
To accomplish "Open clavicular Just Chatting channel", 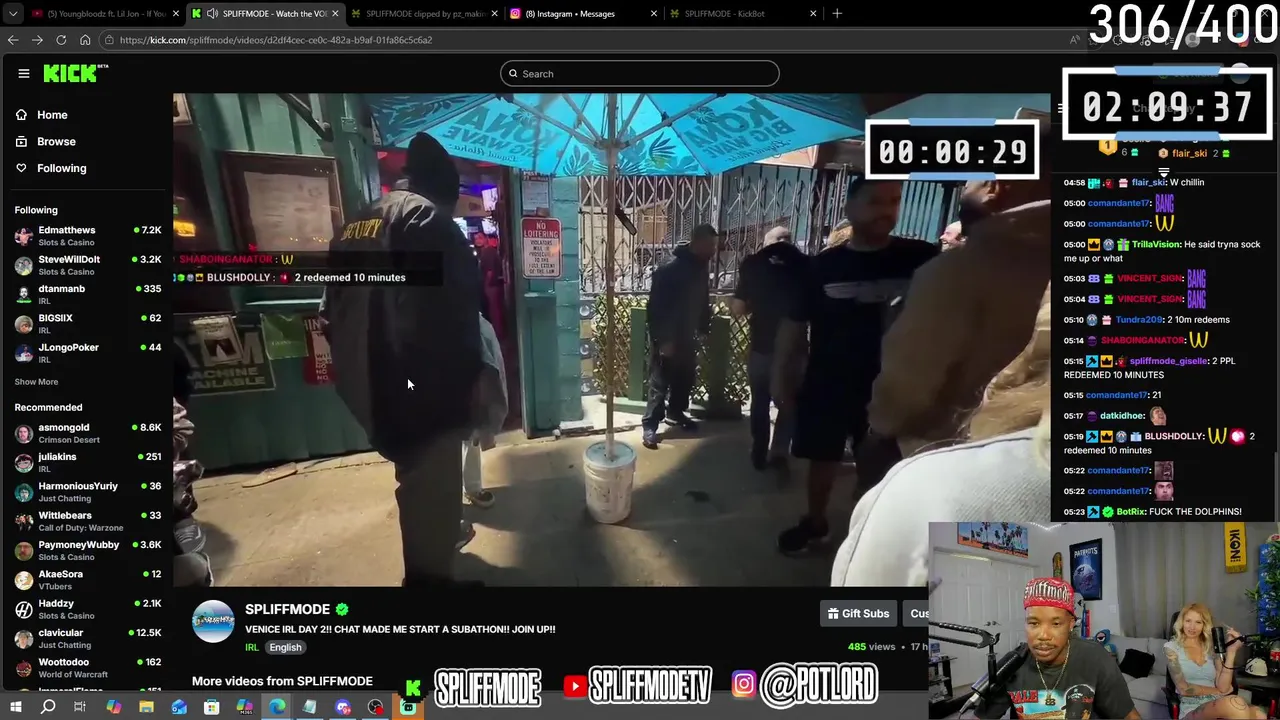I will pyautogui.click(x=88, y=638).
